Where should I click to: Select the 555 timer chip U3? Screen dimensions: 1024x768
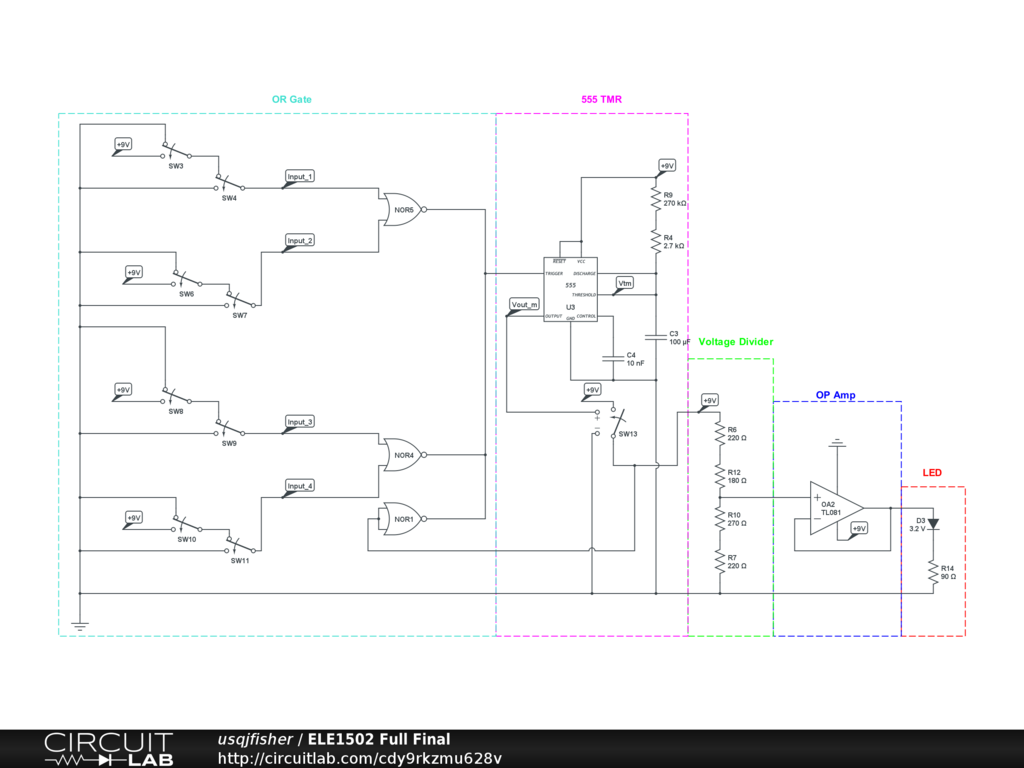point(570,288)
